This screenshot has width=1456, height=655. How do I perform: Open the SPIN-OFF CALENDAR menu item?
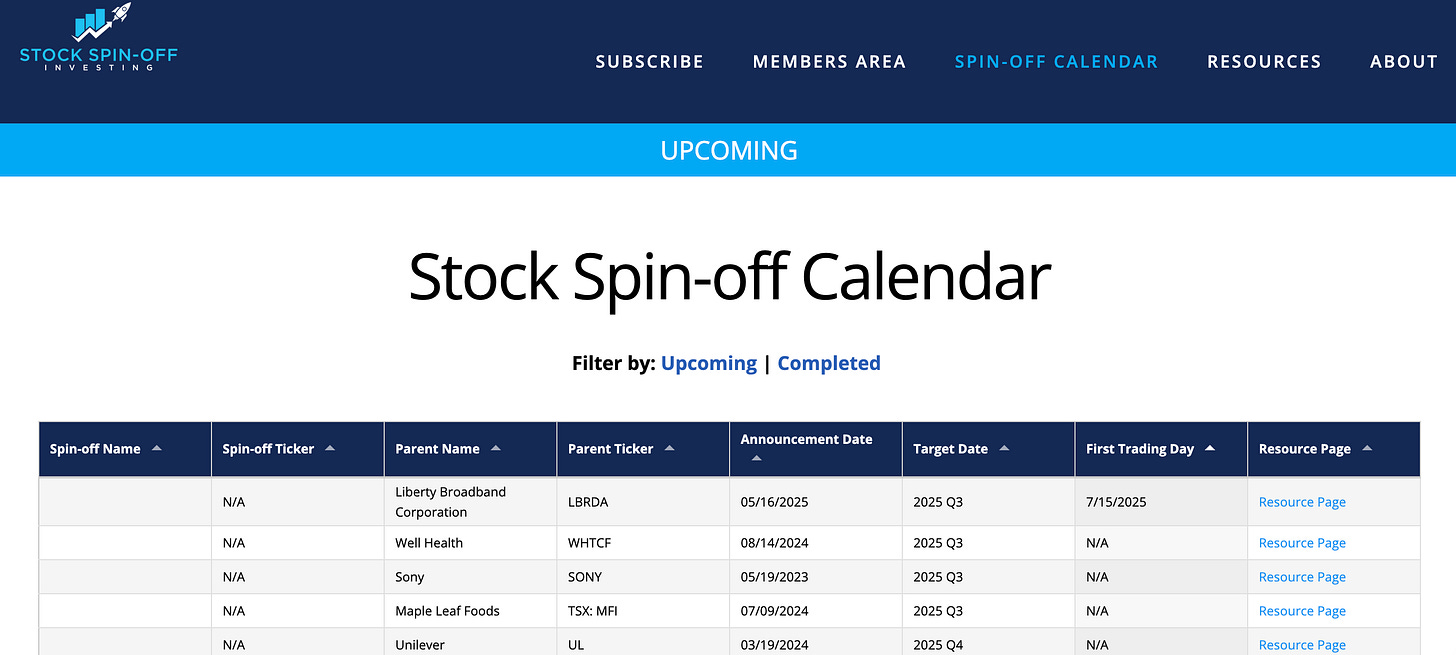(x=1056, y=62)
